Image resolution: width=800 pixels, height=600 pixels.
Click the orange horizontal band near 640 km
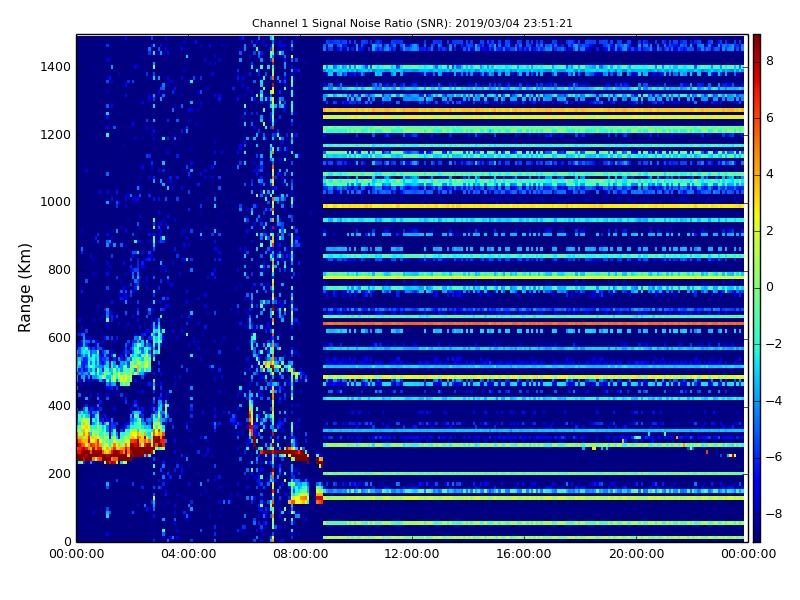[533, 323]
